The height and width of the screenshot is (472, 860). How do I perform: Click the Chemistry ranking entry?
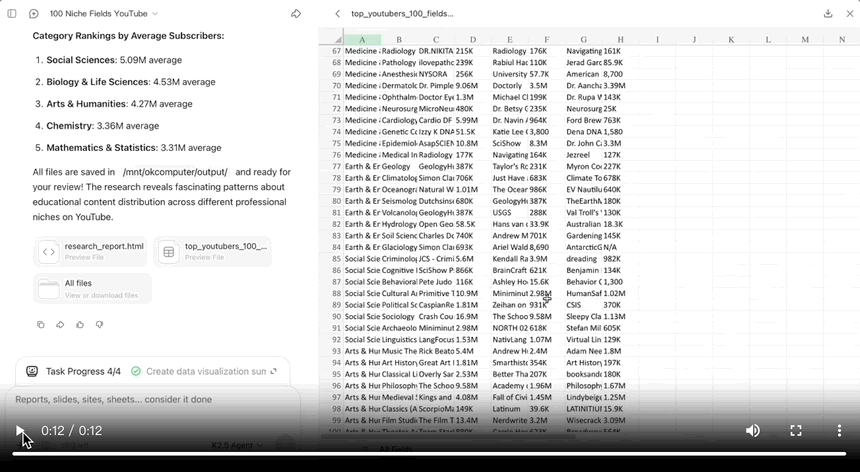tap(103, 126)
